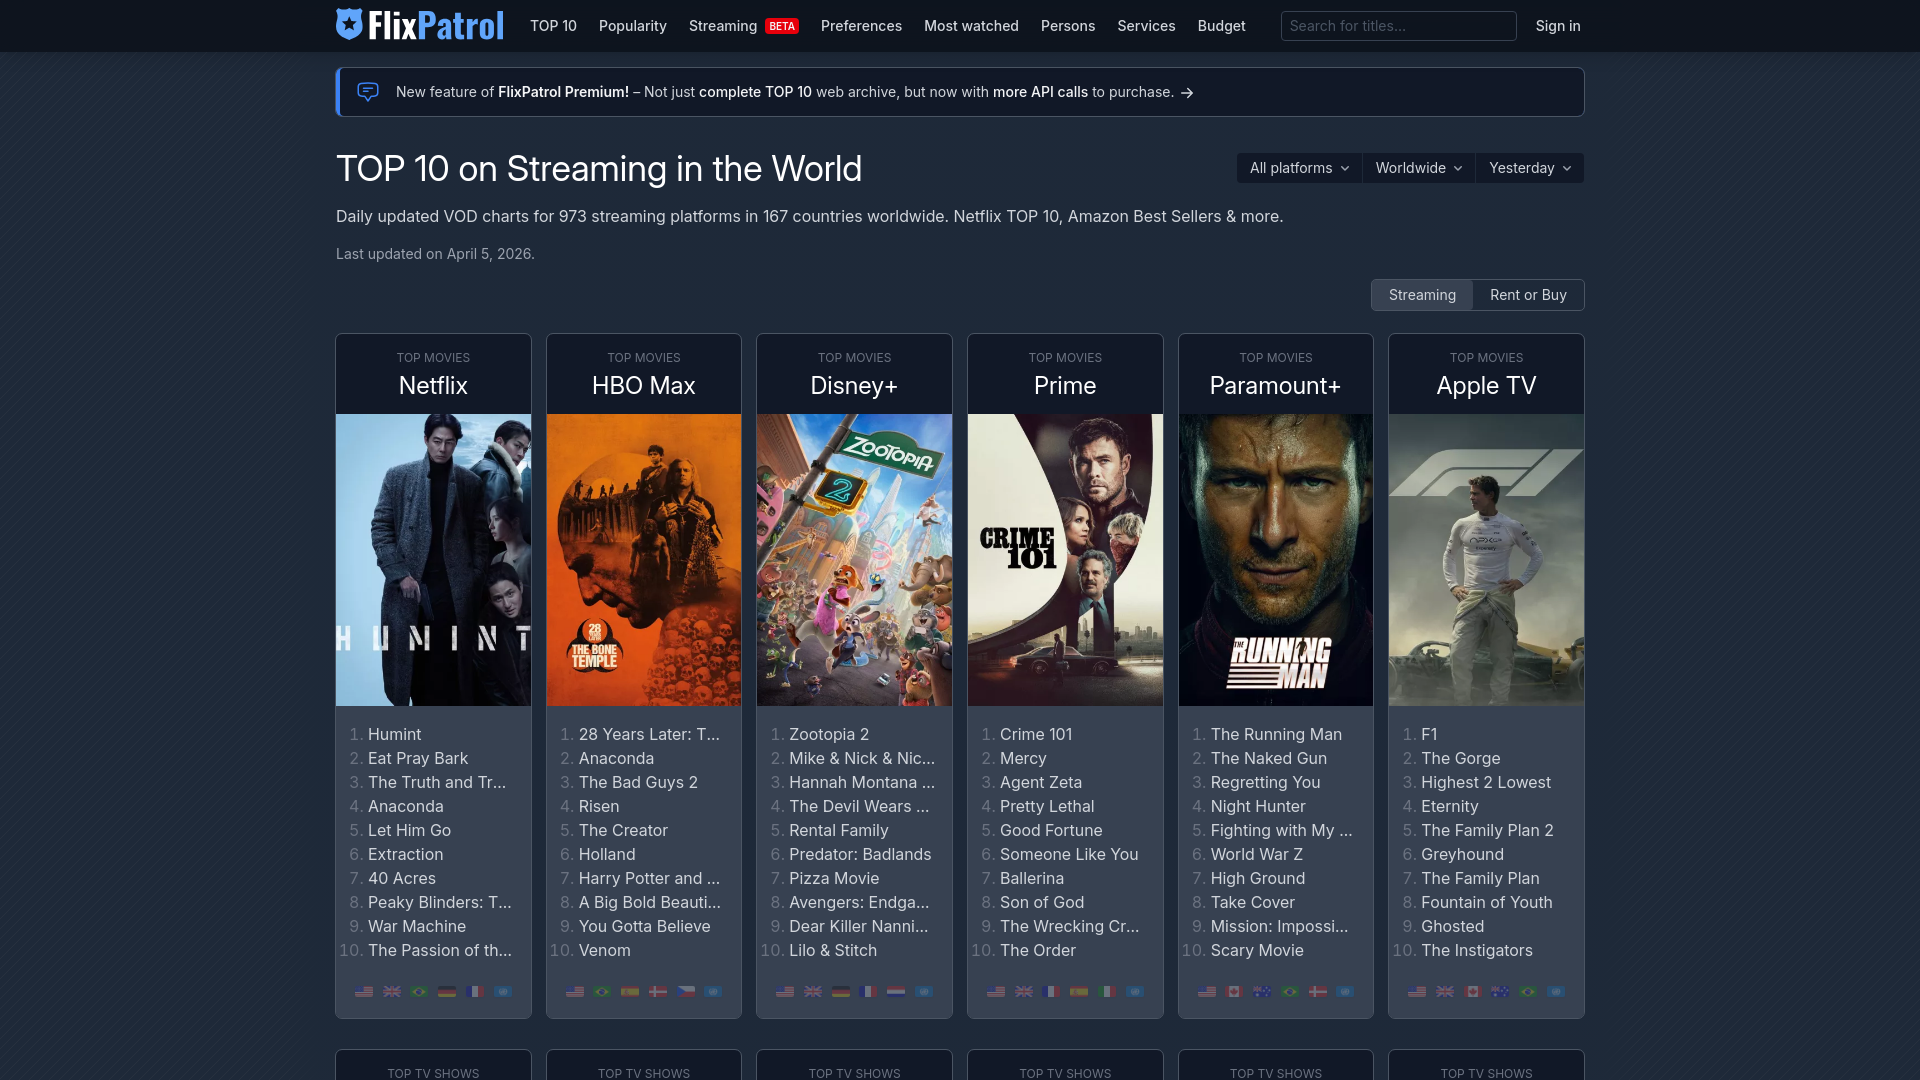The width and height of the screenshot is (1920, 1080).
Task: Open the All platforms dropdown
Action: point(1299,168)
